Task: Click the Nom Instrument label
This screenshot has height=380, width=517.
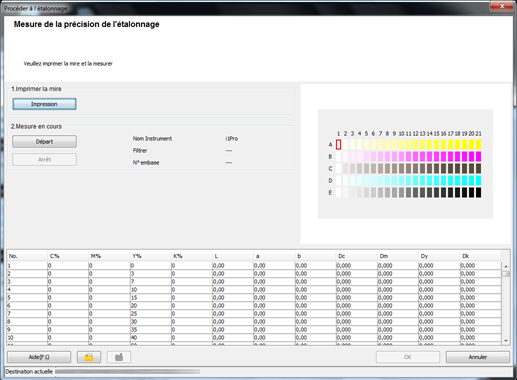Action: (152, 138)
